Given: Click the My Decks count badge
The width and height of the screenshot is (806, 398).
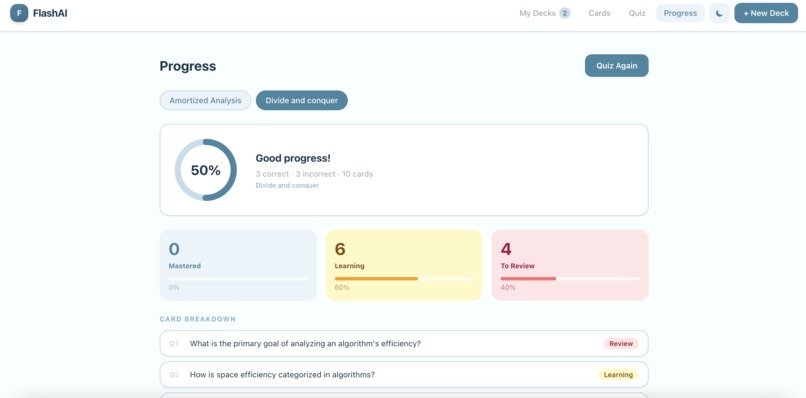Looking at the screenshot, I should pos(564,13).
